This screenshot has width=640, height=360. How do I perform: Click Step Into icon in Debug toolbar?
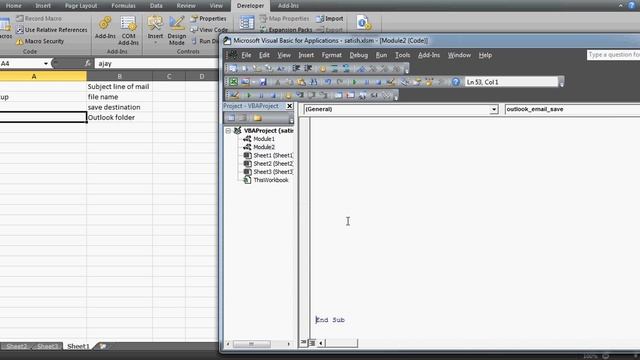[300, 95]
